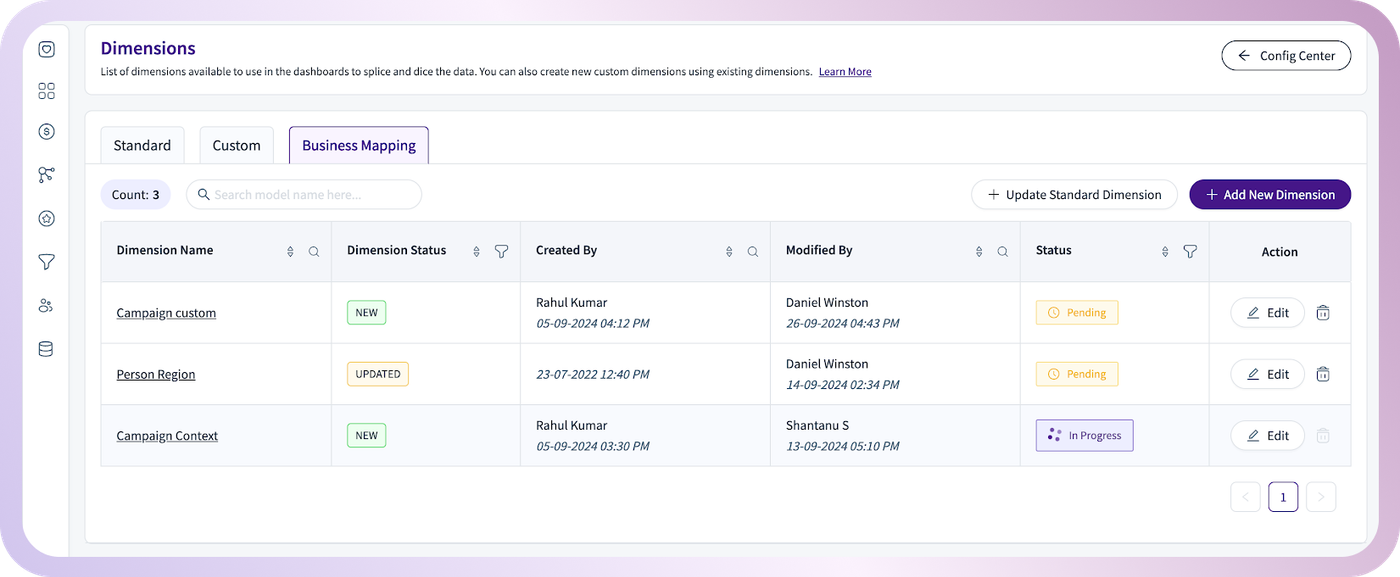
Task: Click the Dimensions page heading
Action: pos(148,48)
